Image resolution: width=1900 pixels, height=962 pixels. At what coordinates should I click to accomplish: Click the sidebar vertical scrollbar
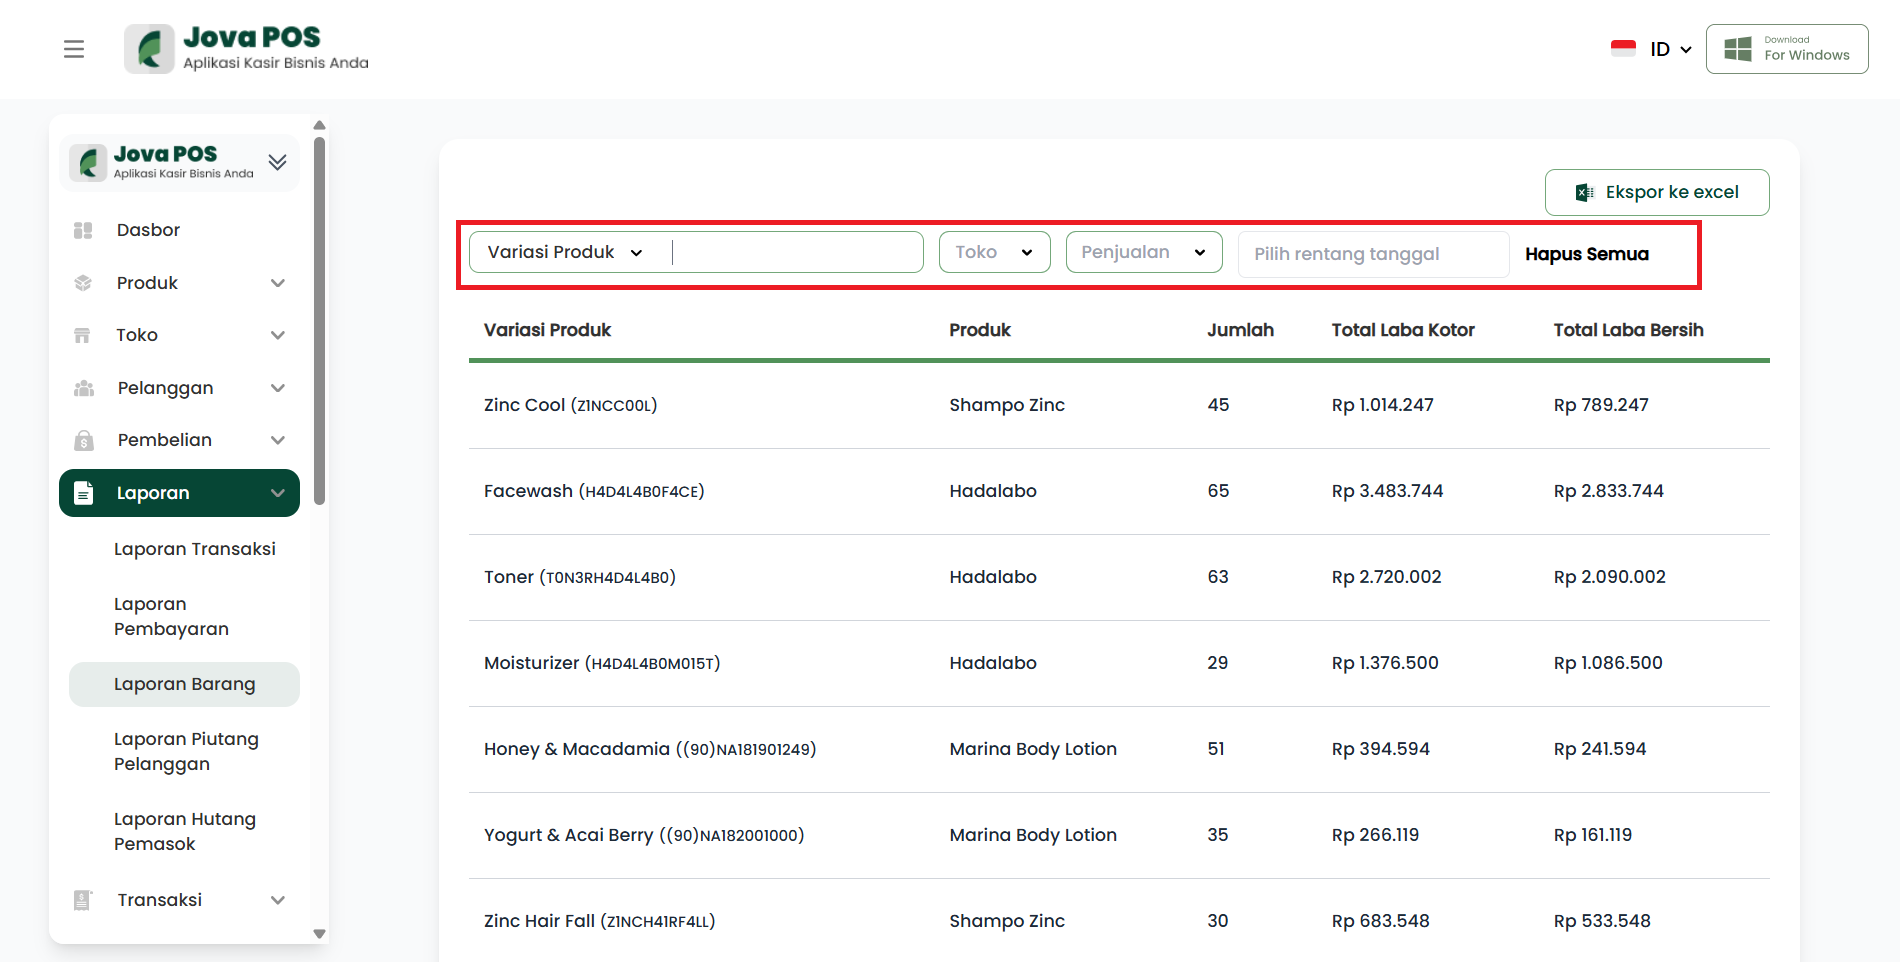tap(319, 320)
